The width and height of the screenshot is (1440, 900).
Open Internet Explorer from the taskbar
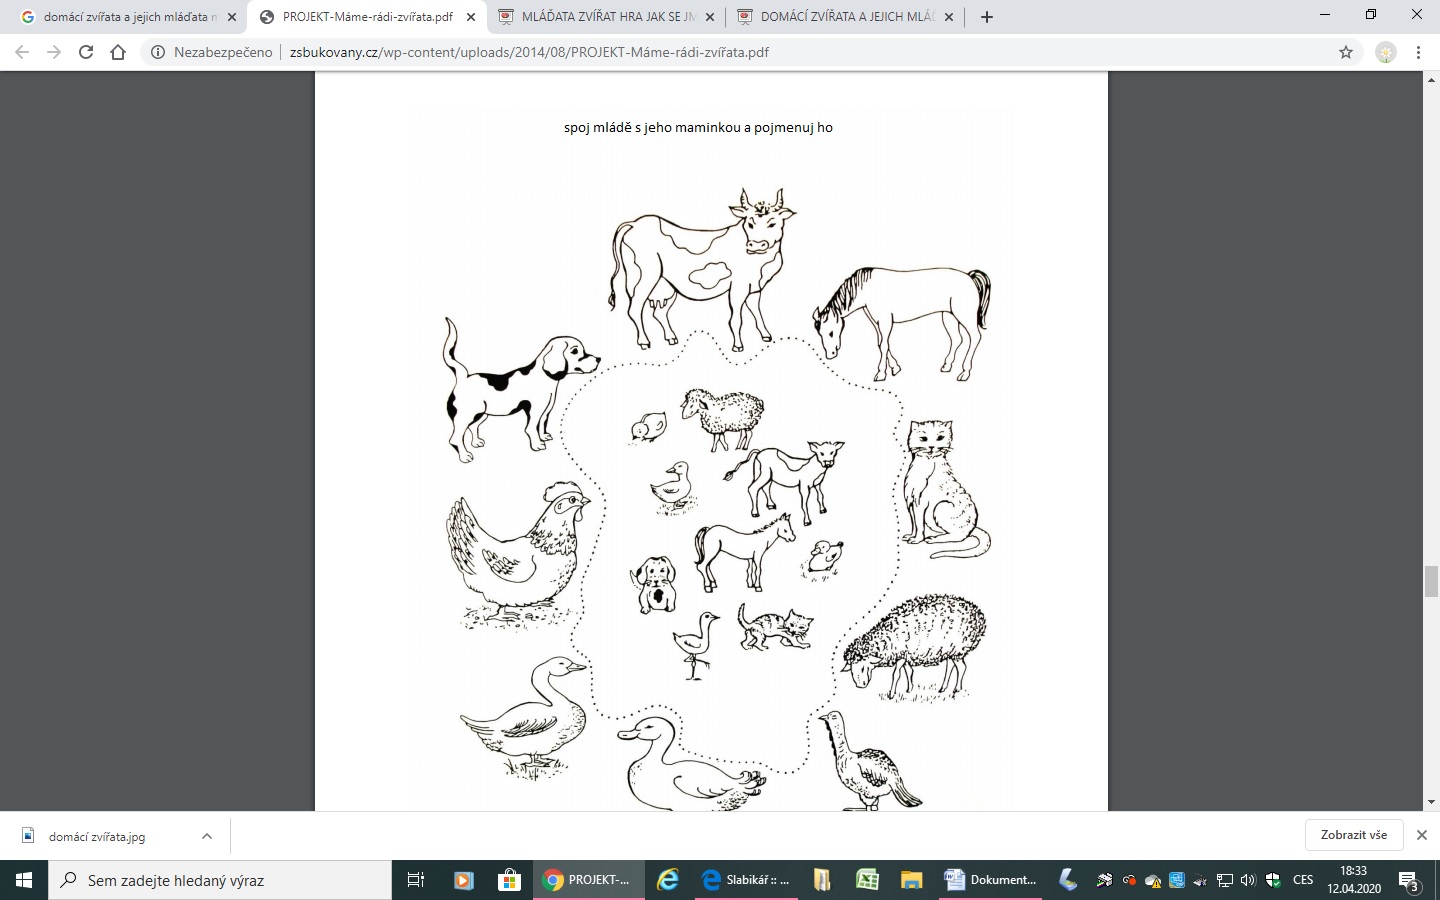pyautogui.click(x=668, y=880)
